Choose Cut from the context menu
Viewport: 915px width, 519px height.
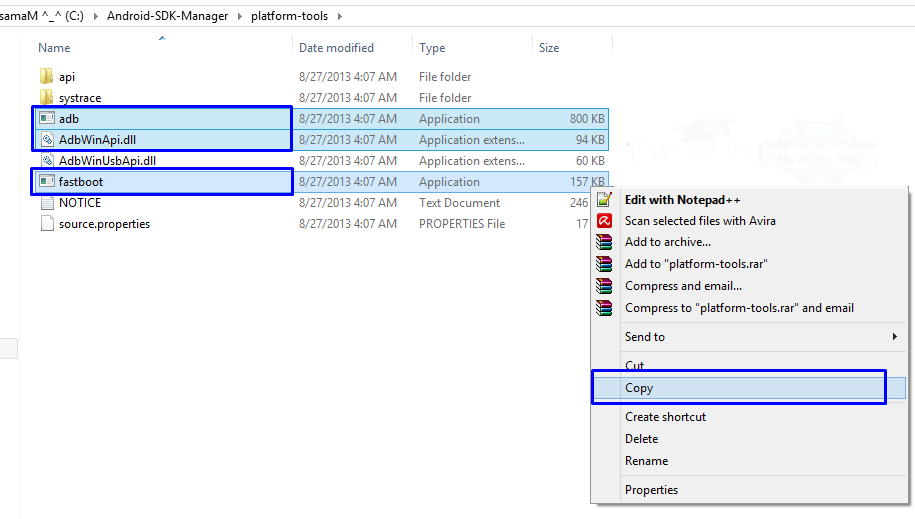coord(634,365)
